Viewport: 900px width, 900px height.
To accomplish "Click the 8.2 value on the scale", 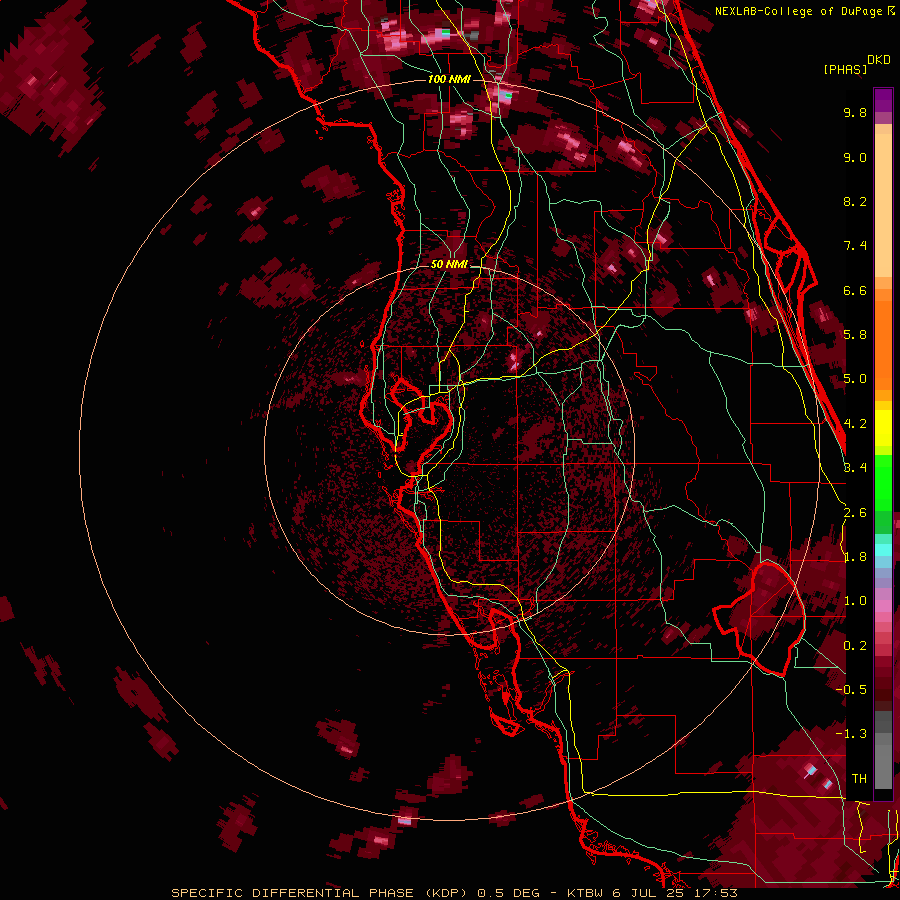I will coord(855,201).
